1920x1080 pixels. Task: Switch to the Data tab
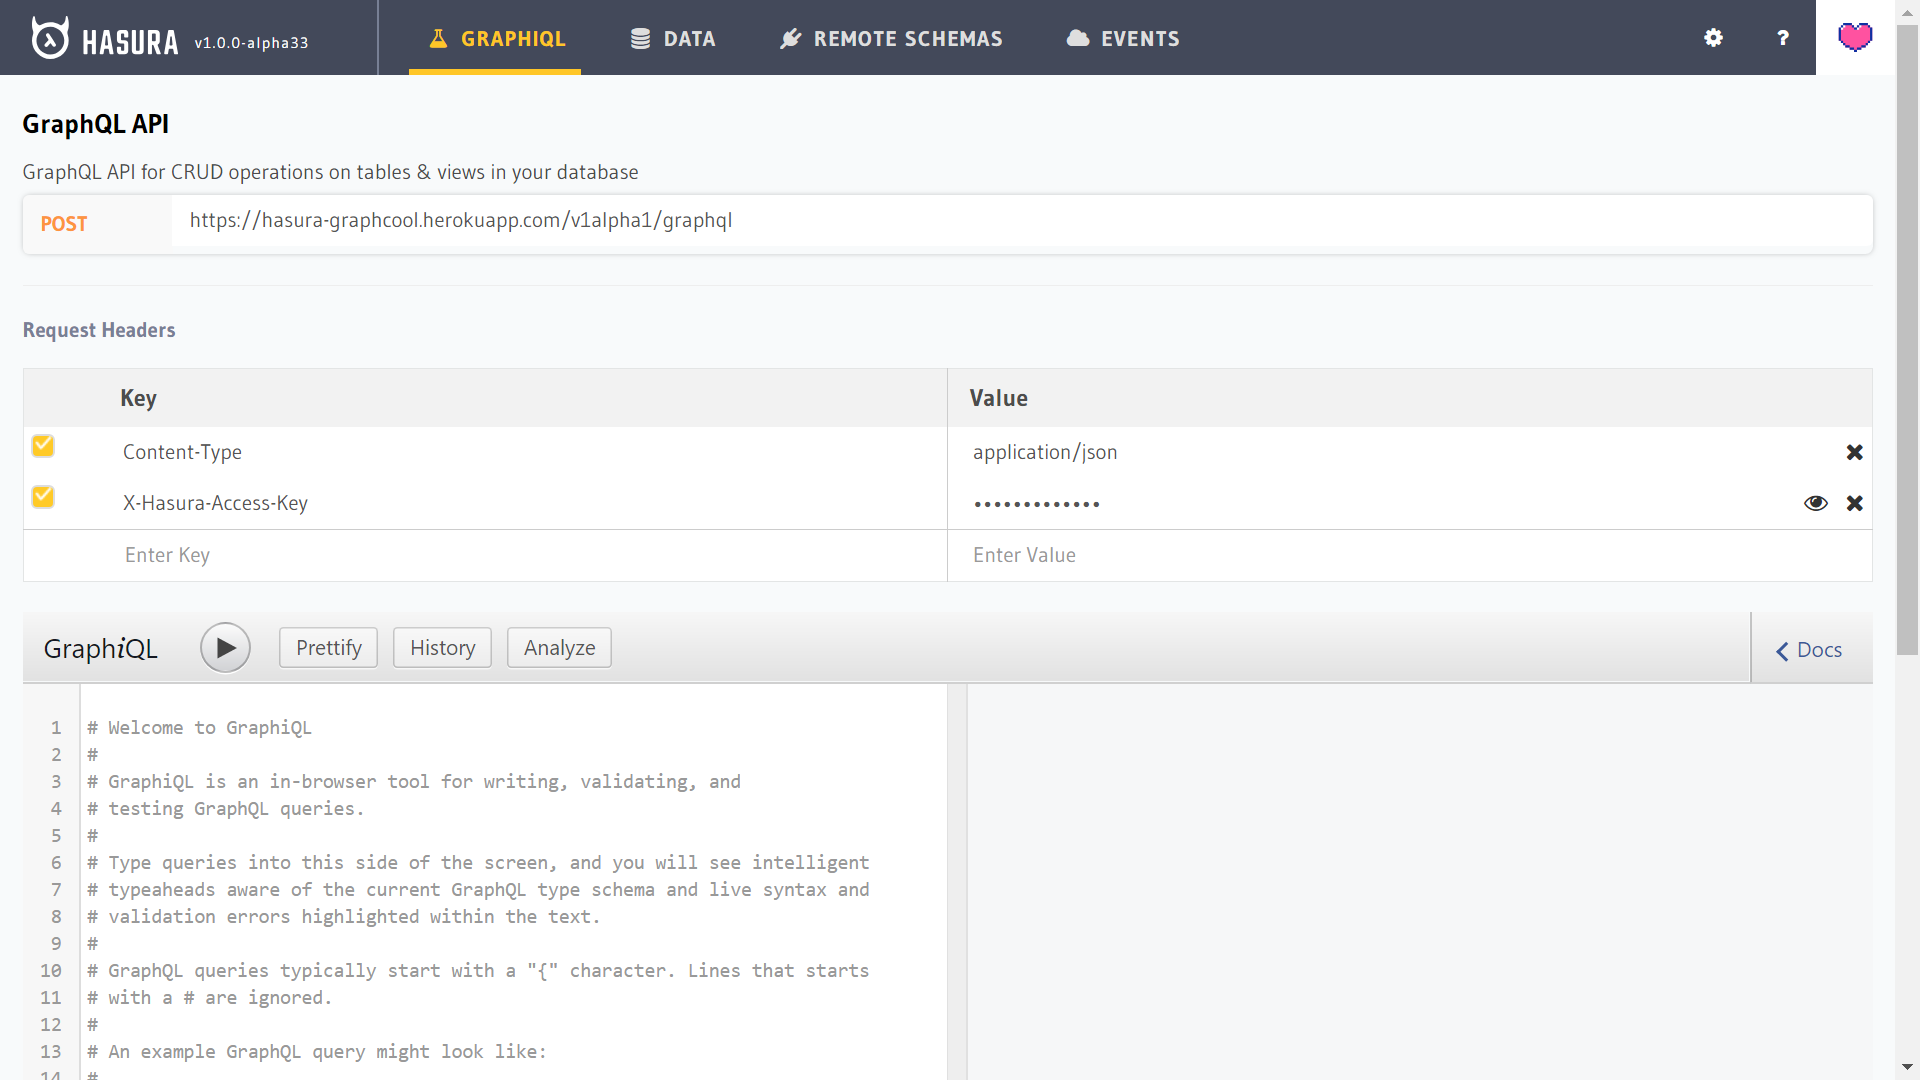[673, 39]
